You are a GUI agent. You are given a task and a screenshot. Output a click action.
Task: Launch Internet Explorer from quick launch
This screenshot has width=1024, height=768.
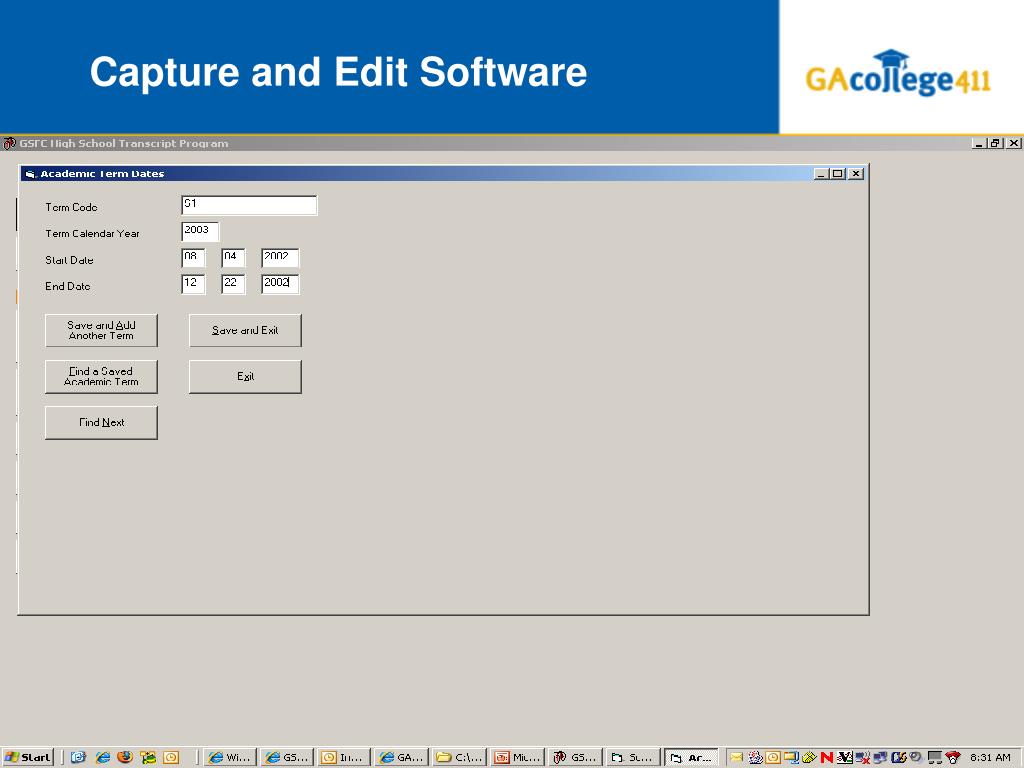tap(103, 758)
